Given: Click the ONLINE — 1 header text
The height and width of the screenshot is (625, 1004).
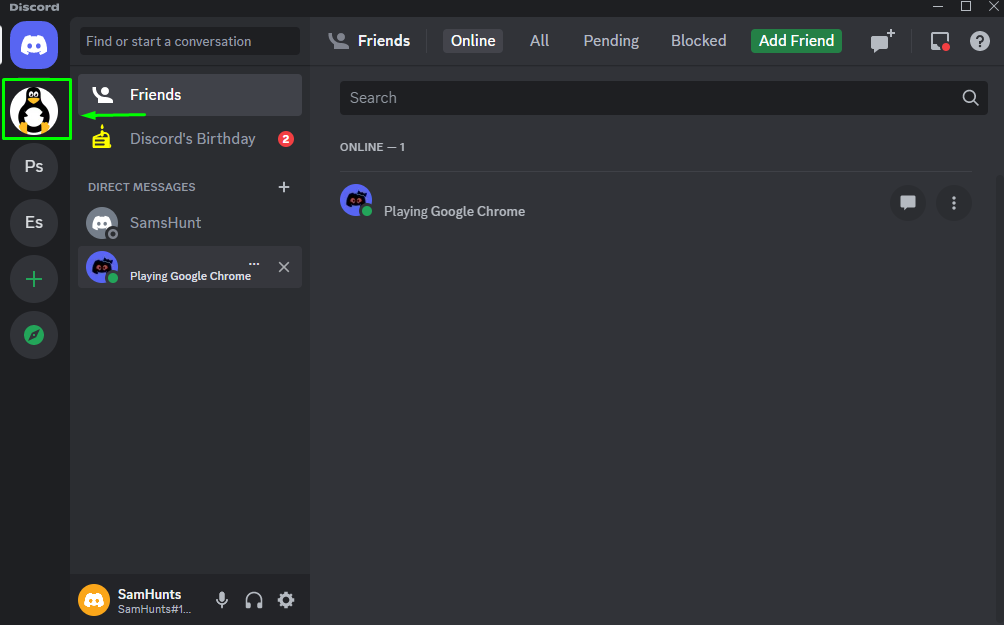Looking at the screenshot, I should pos(372,147).
